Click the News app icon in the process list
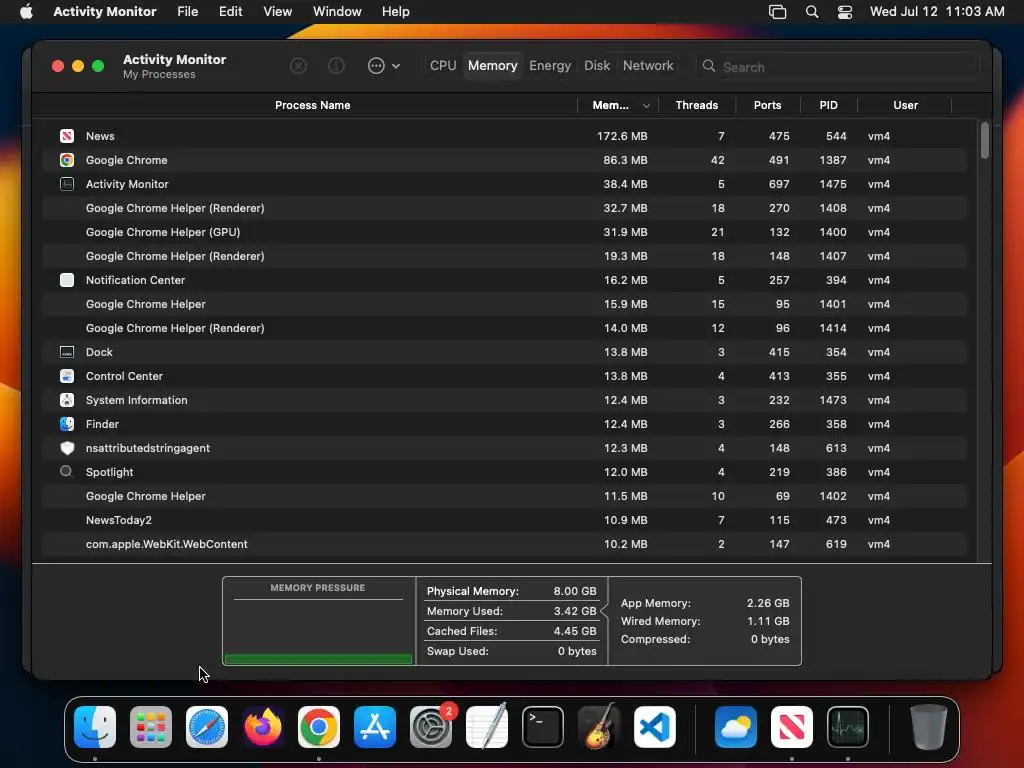1024x768 pixels. click(x=67, y=136)
